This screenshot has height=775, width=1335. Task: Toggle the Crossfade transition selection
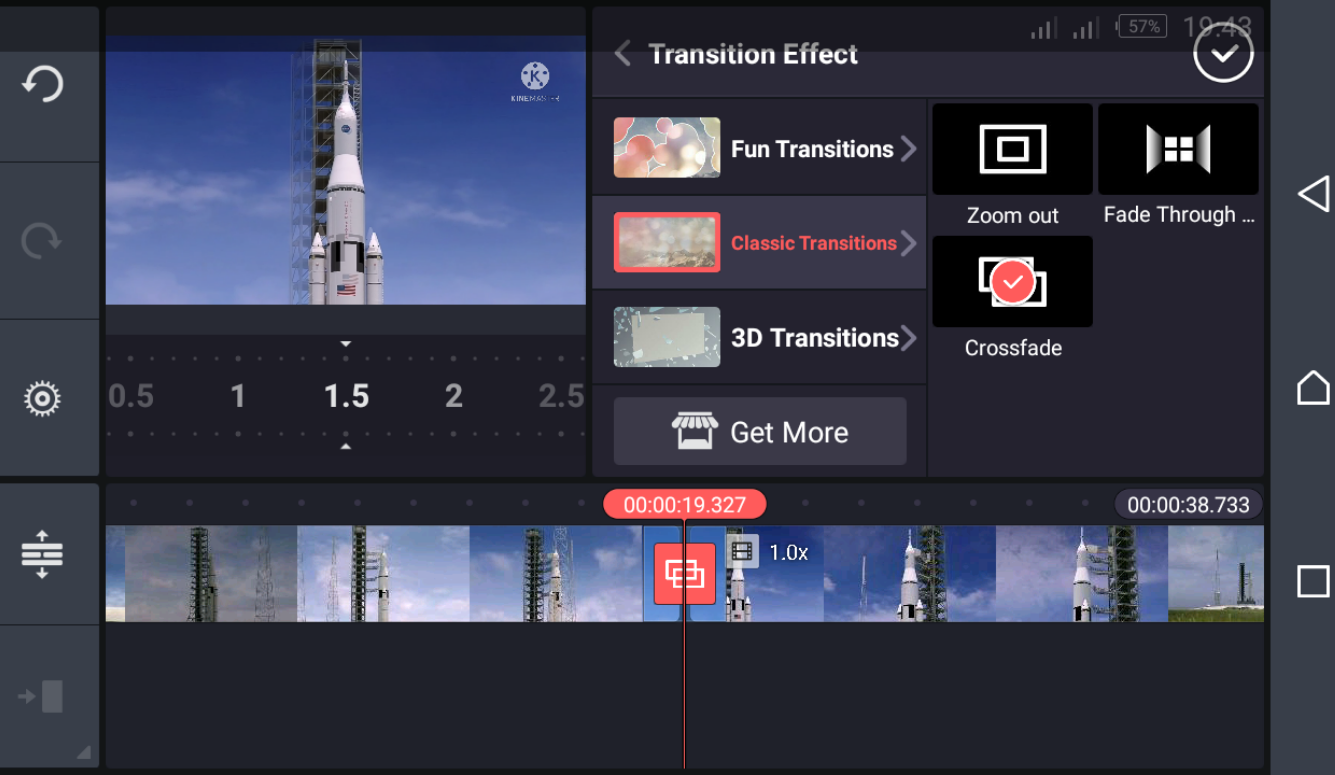point(1011,281)
